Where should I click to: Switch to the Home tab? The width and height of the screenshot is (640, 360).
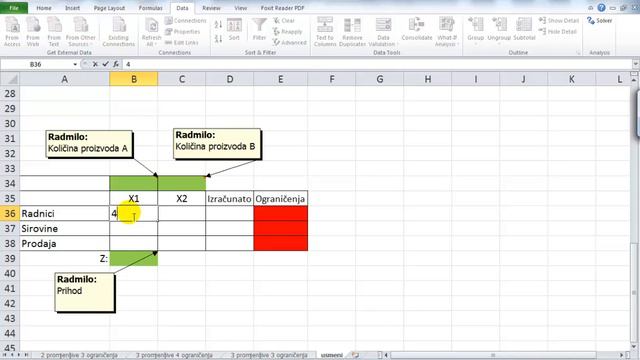(44, 8)
